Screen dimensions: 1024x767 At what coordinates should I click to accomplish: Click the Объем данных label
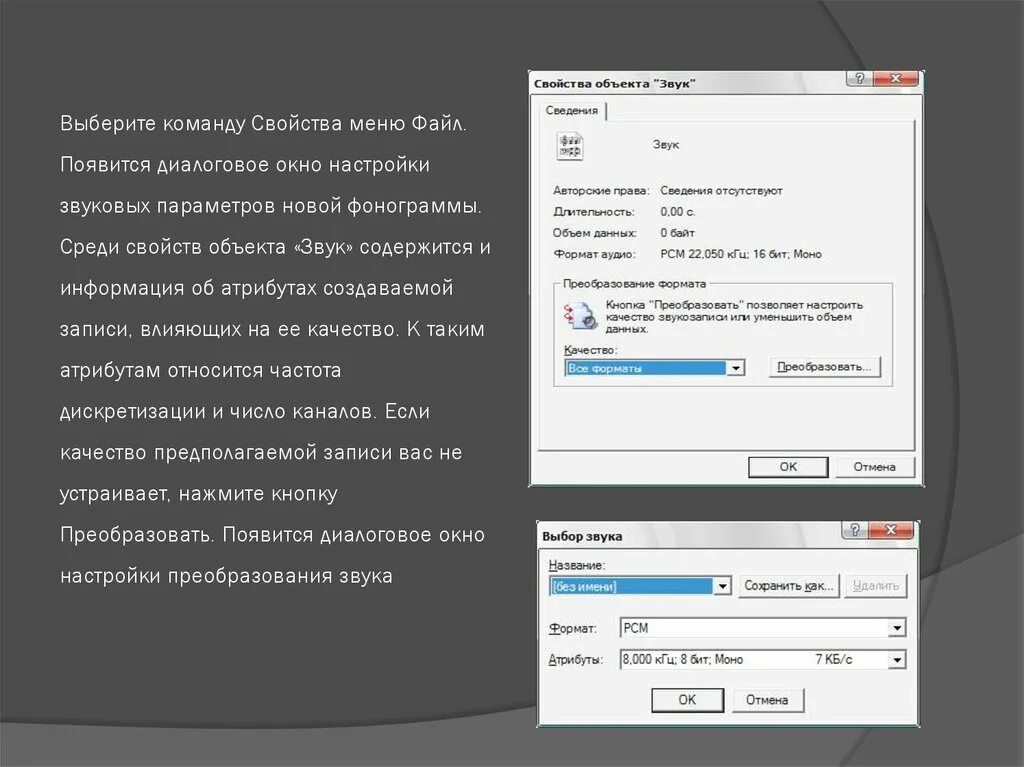[594, 233]
